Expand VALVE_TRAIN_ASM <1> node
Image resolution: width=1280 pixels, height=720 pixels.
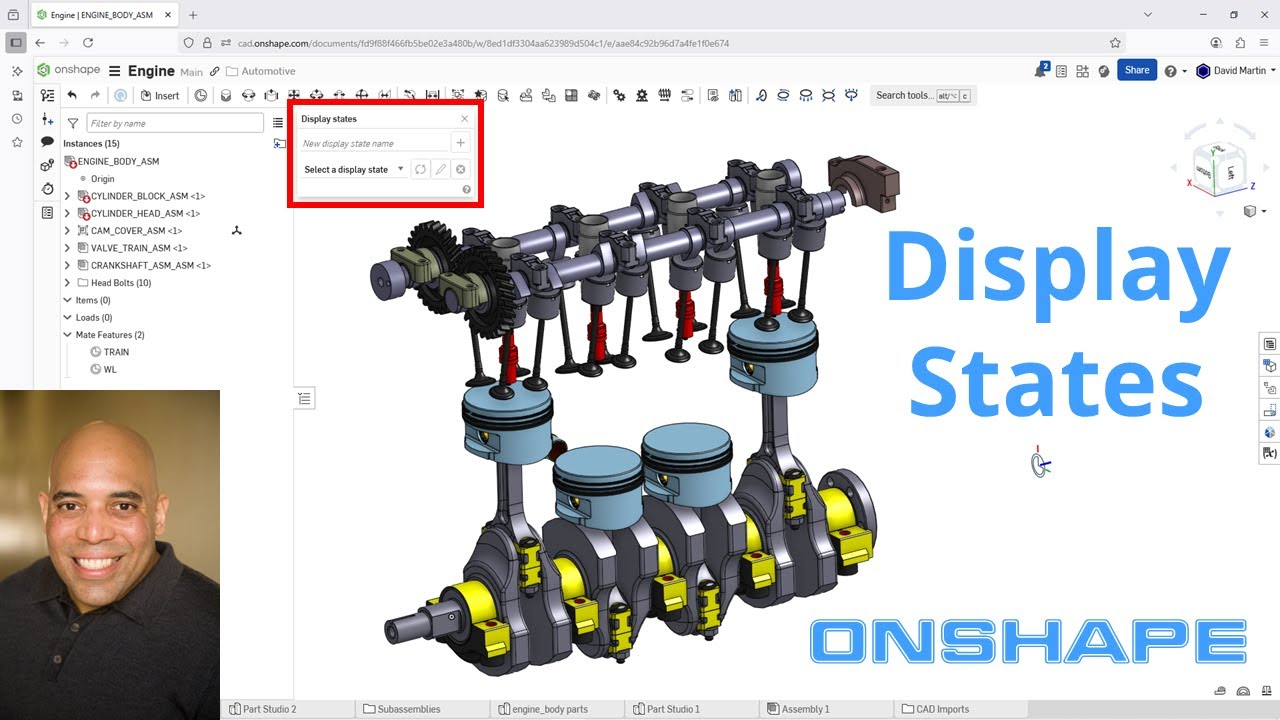pos(67,248)
